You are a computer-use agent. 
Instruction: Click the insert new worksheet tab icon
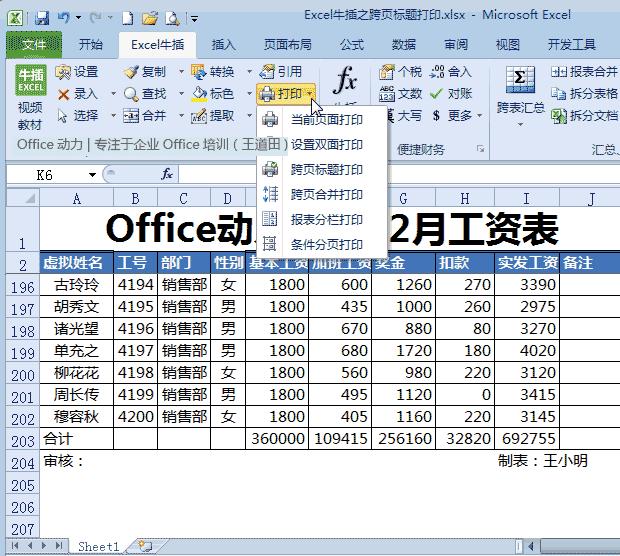click(x=145, y=547)
